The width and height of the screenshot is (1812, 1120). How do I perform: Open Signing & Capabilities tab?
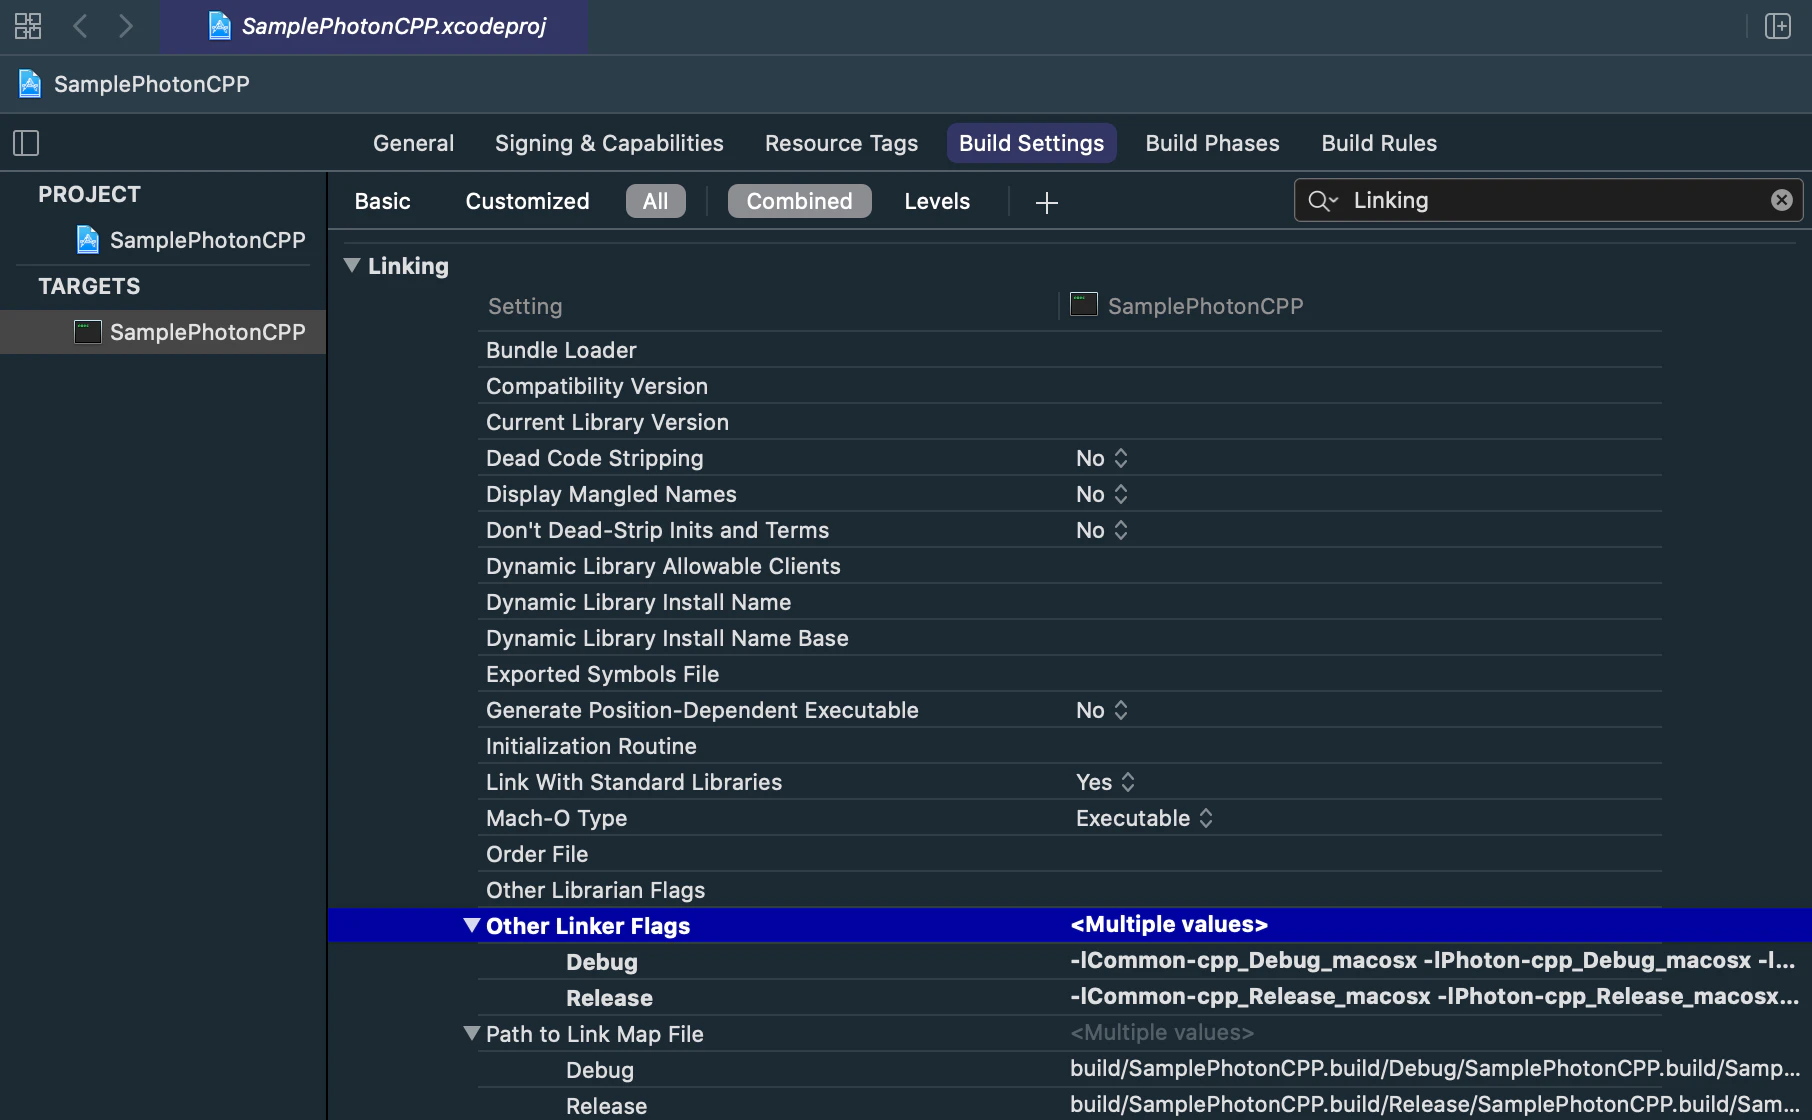(609, 143)
